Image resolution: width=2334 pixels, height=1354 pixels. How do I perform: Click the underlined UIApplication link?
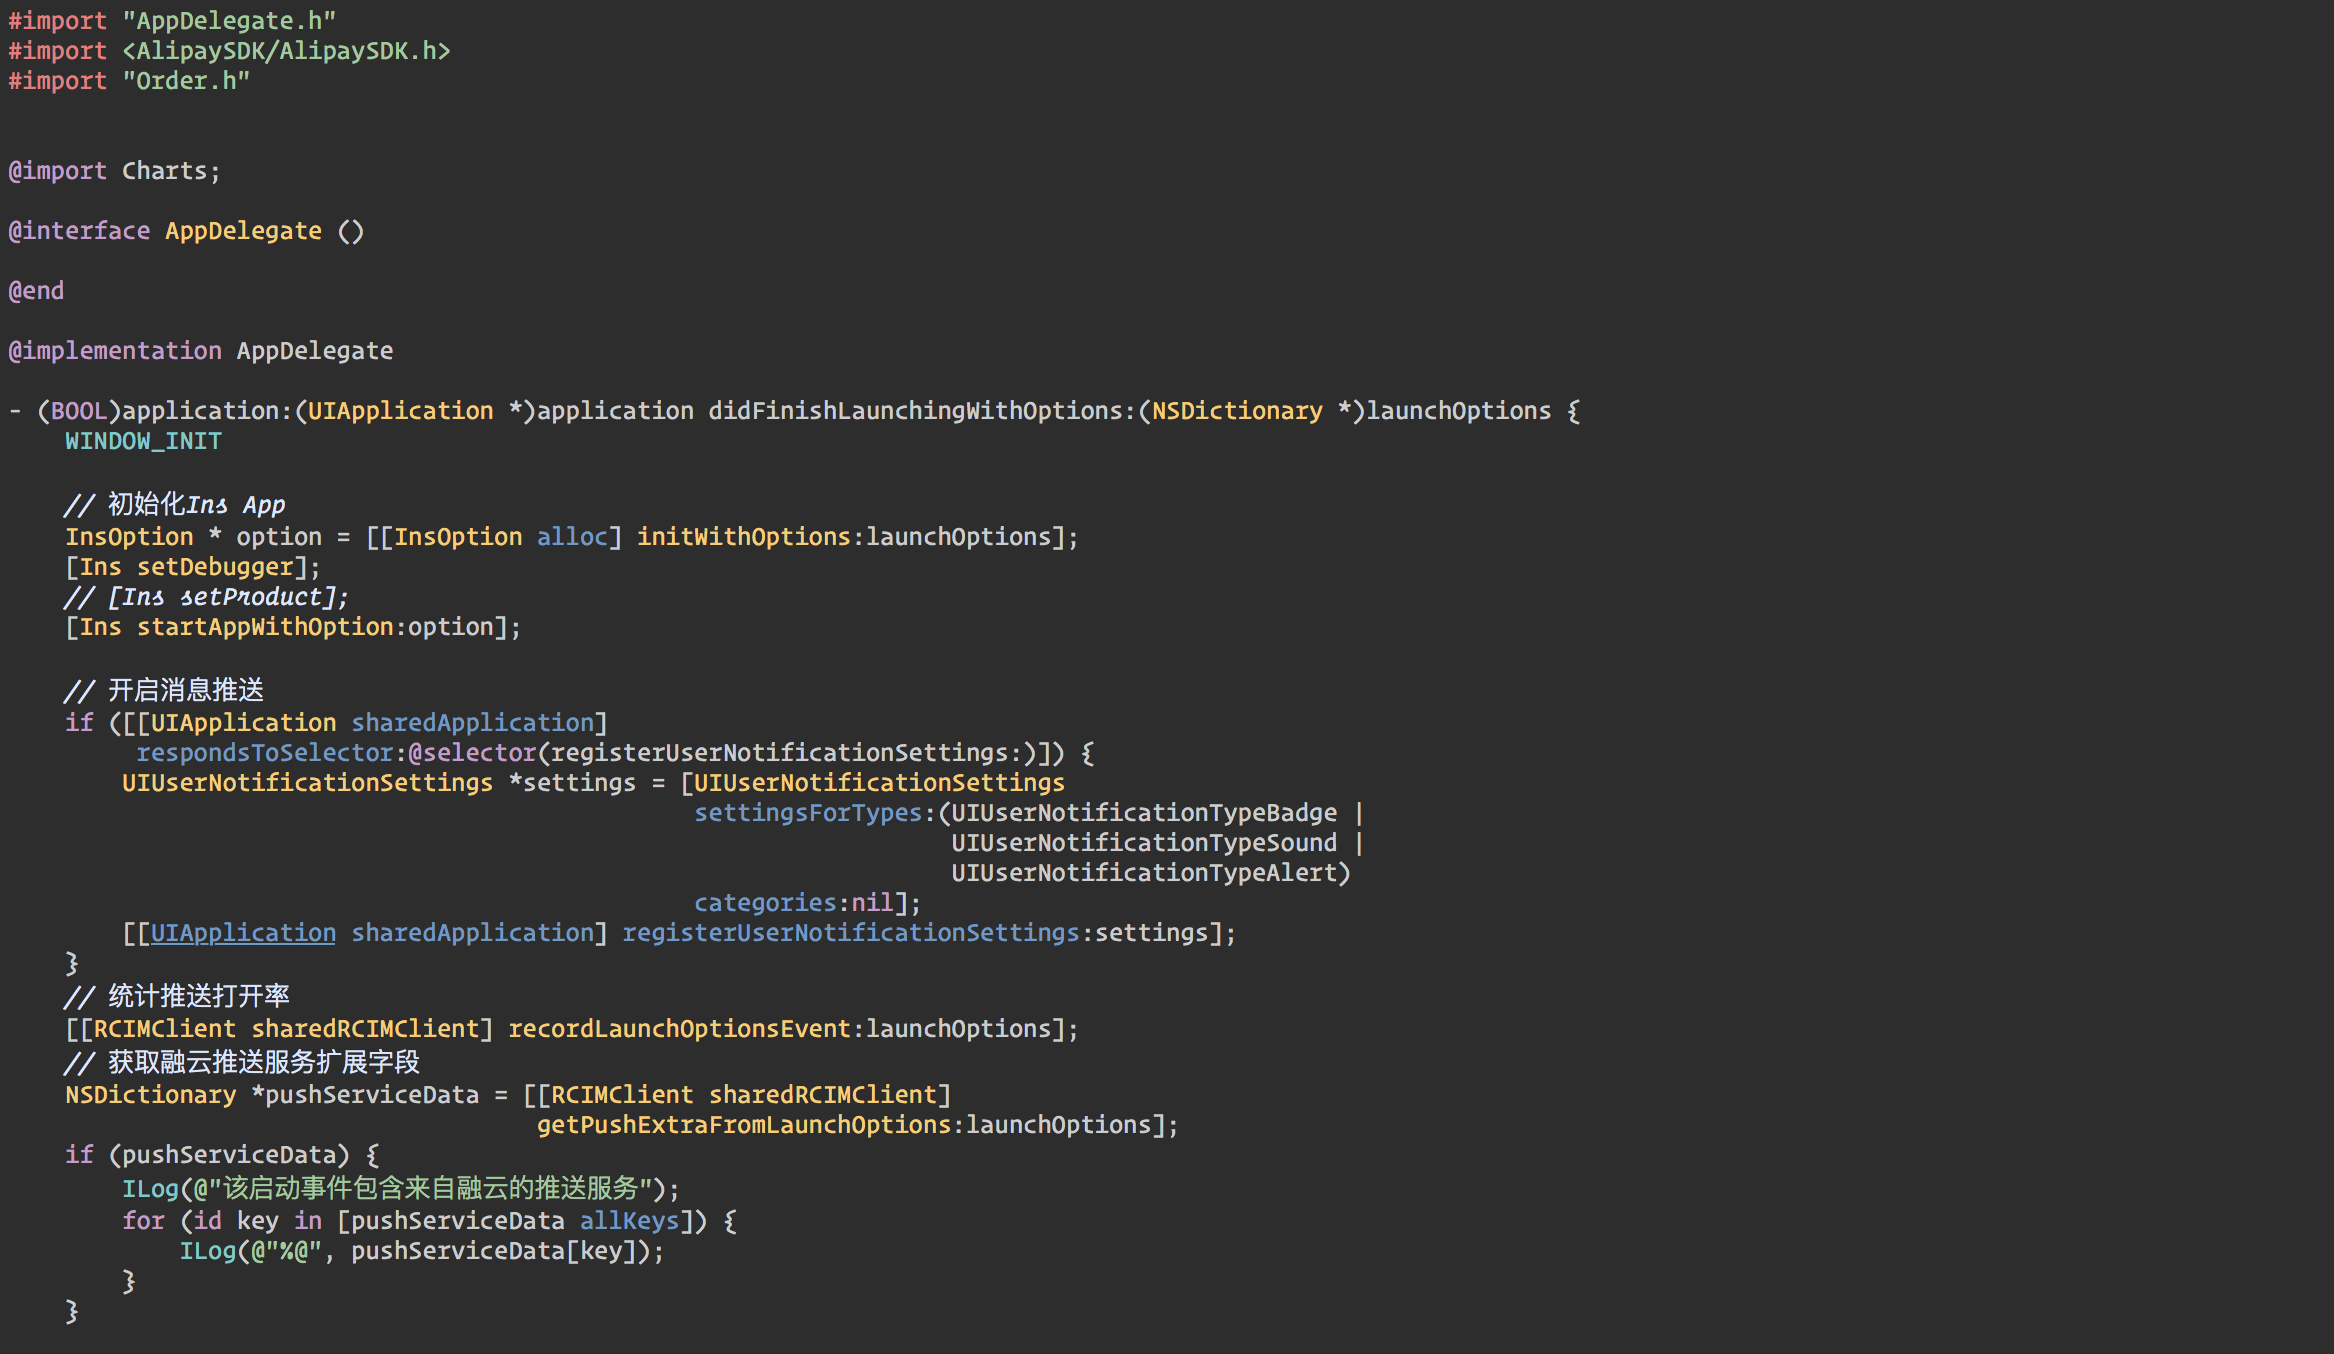click(x=243, y=933)
